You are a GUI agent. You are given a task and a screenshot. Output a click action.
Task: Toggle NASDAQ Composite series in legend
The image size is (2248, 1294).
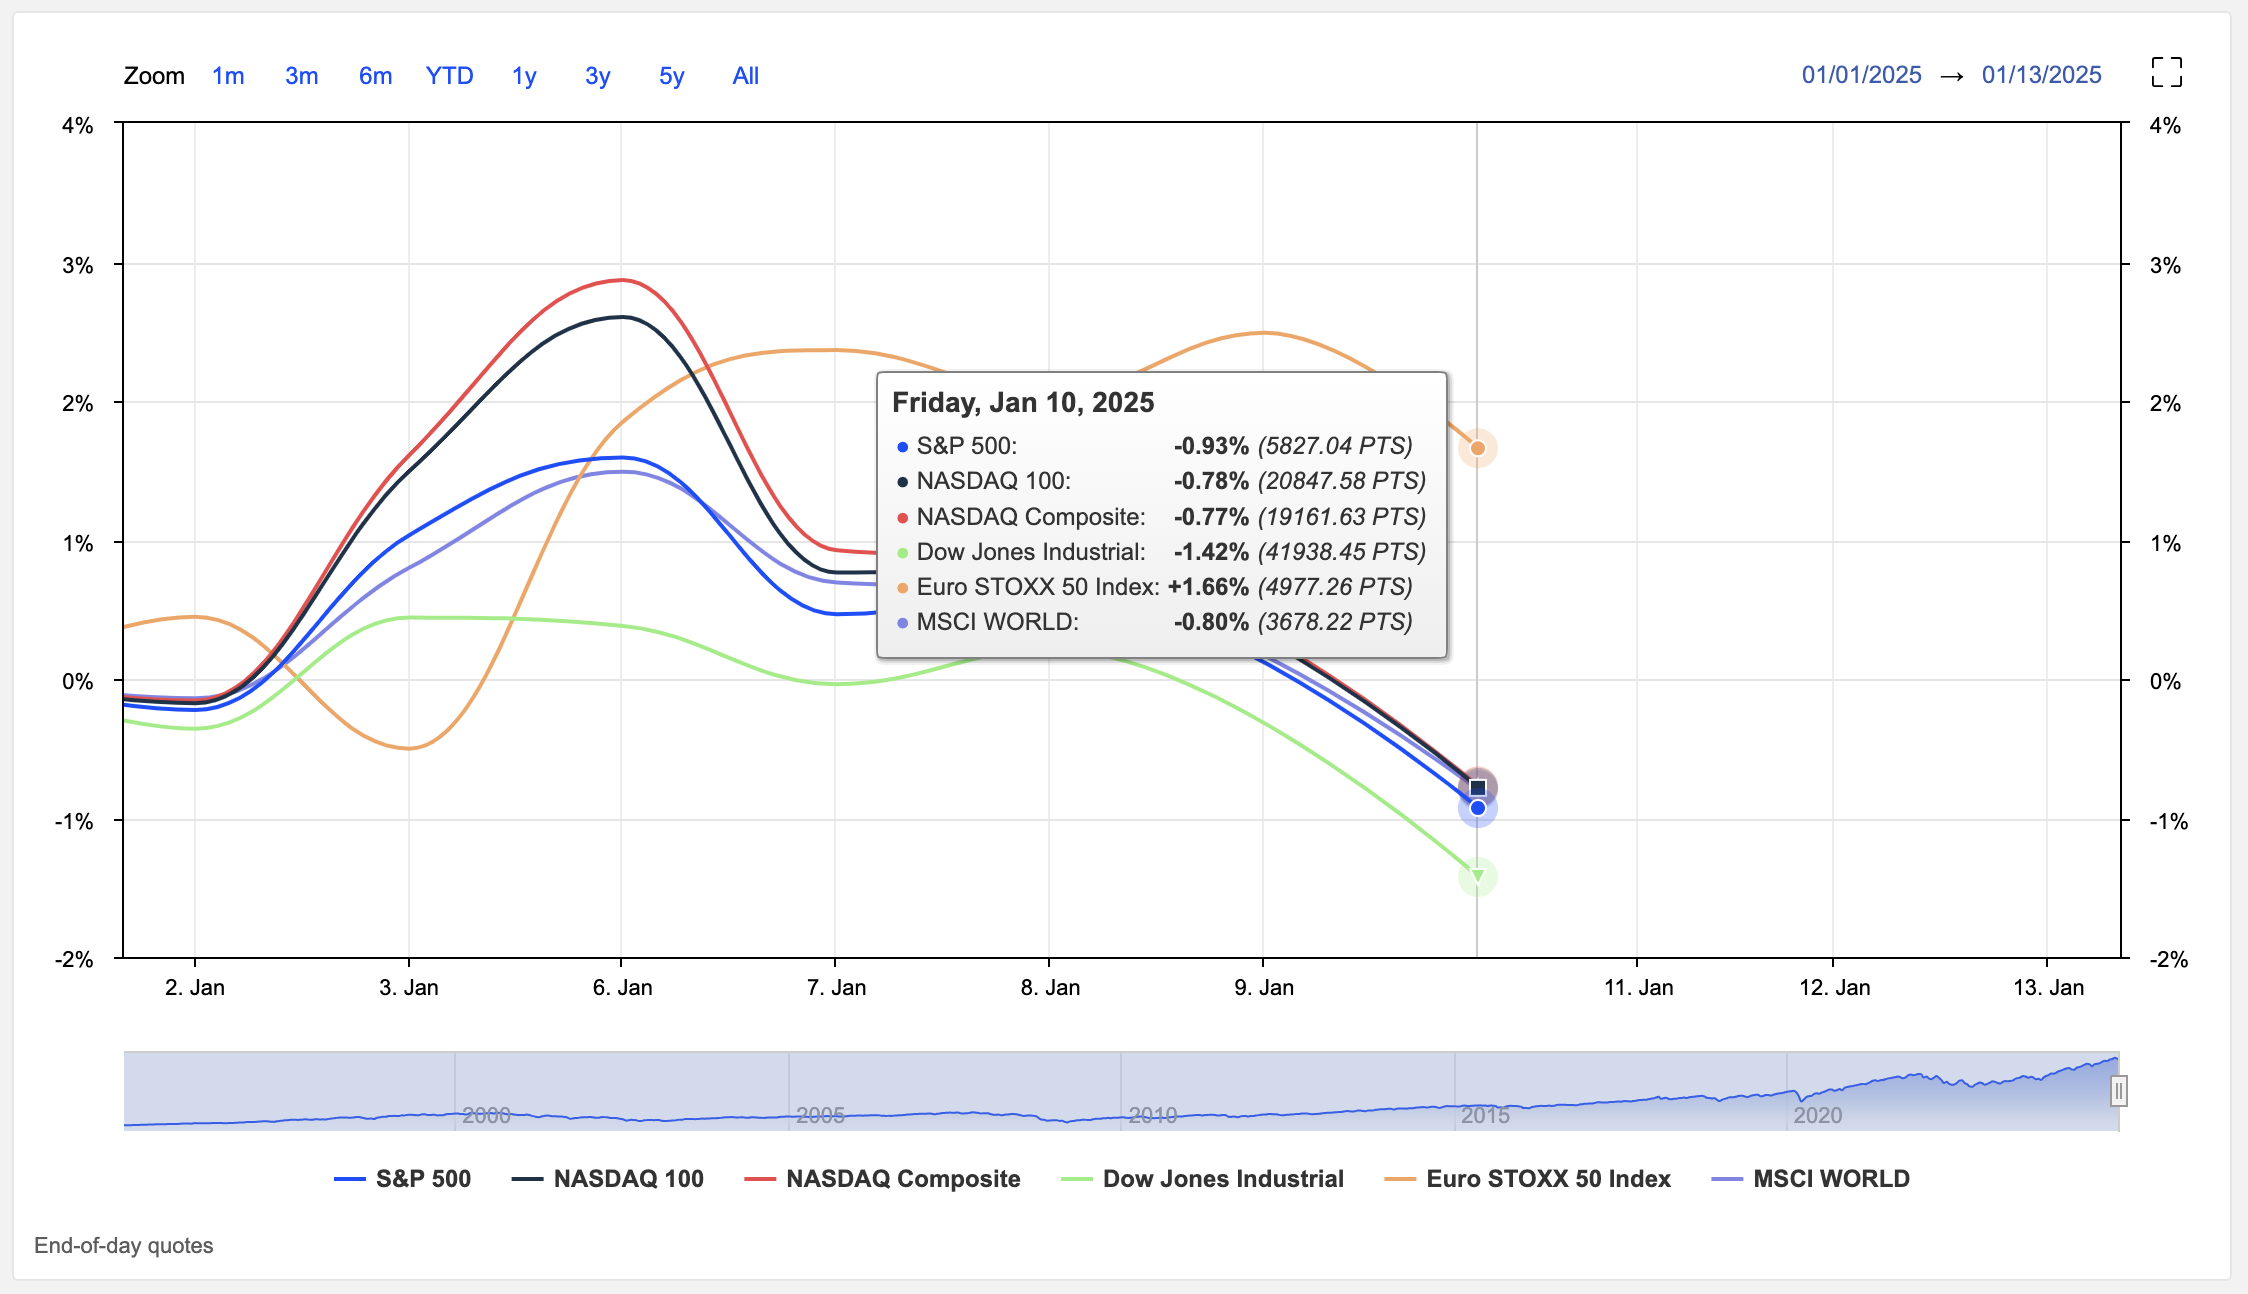pyautogui.click(x=882, y=1179)
